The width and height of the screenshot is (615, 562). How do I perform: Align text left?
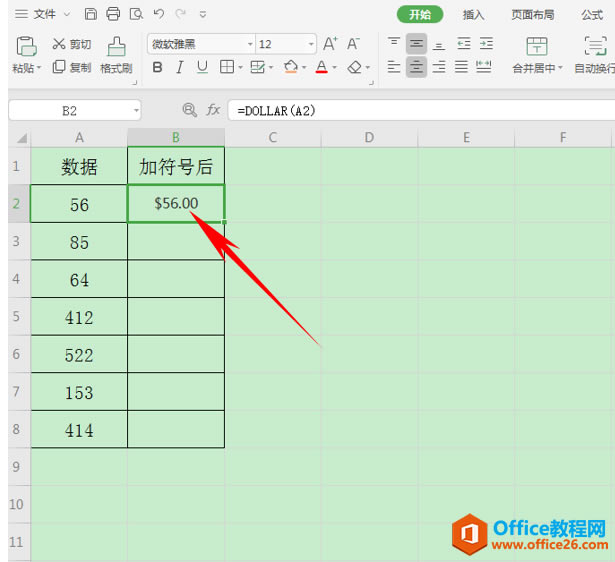(x=394, y=67)
